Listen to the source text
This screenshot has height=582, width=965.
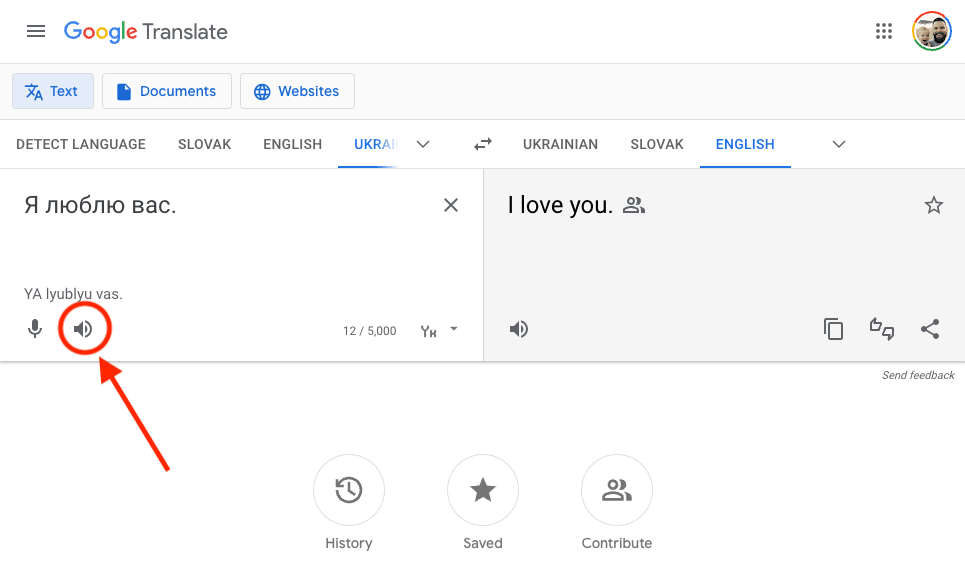pyautogui.click(x=83, y=329)
